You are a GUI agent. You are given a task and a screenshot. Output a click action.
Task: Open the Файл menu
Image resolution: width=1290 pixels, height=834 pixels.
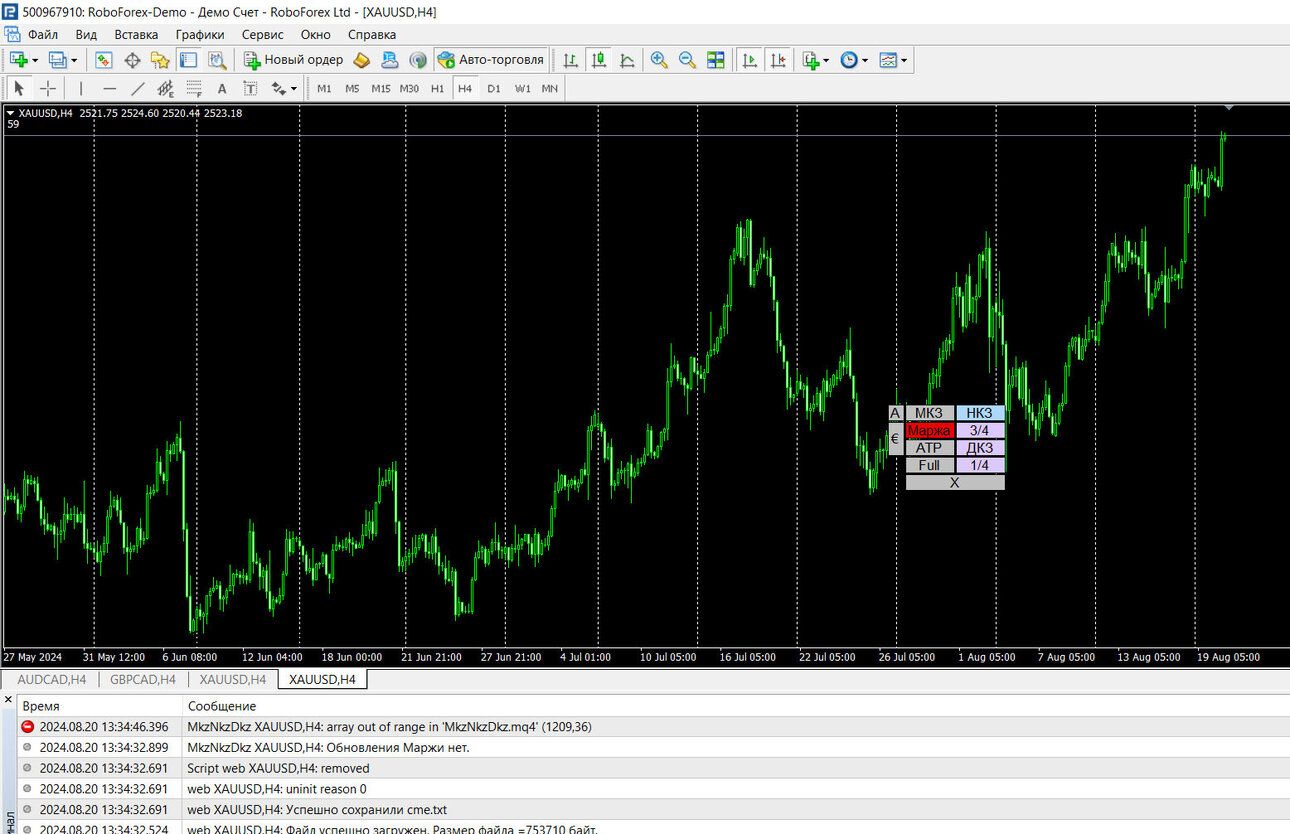43,34
